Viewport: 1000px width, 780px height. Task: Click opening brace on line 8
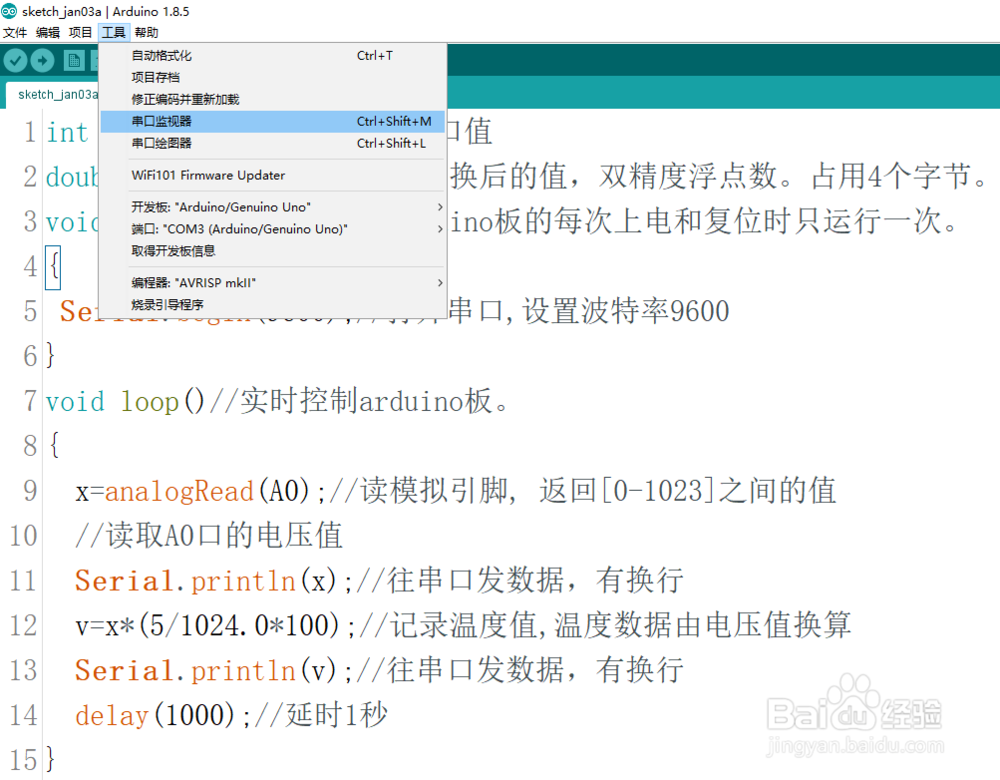(55, 446)
